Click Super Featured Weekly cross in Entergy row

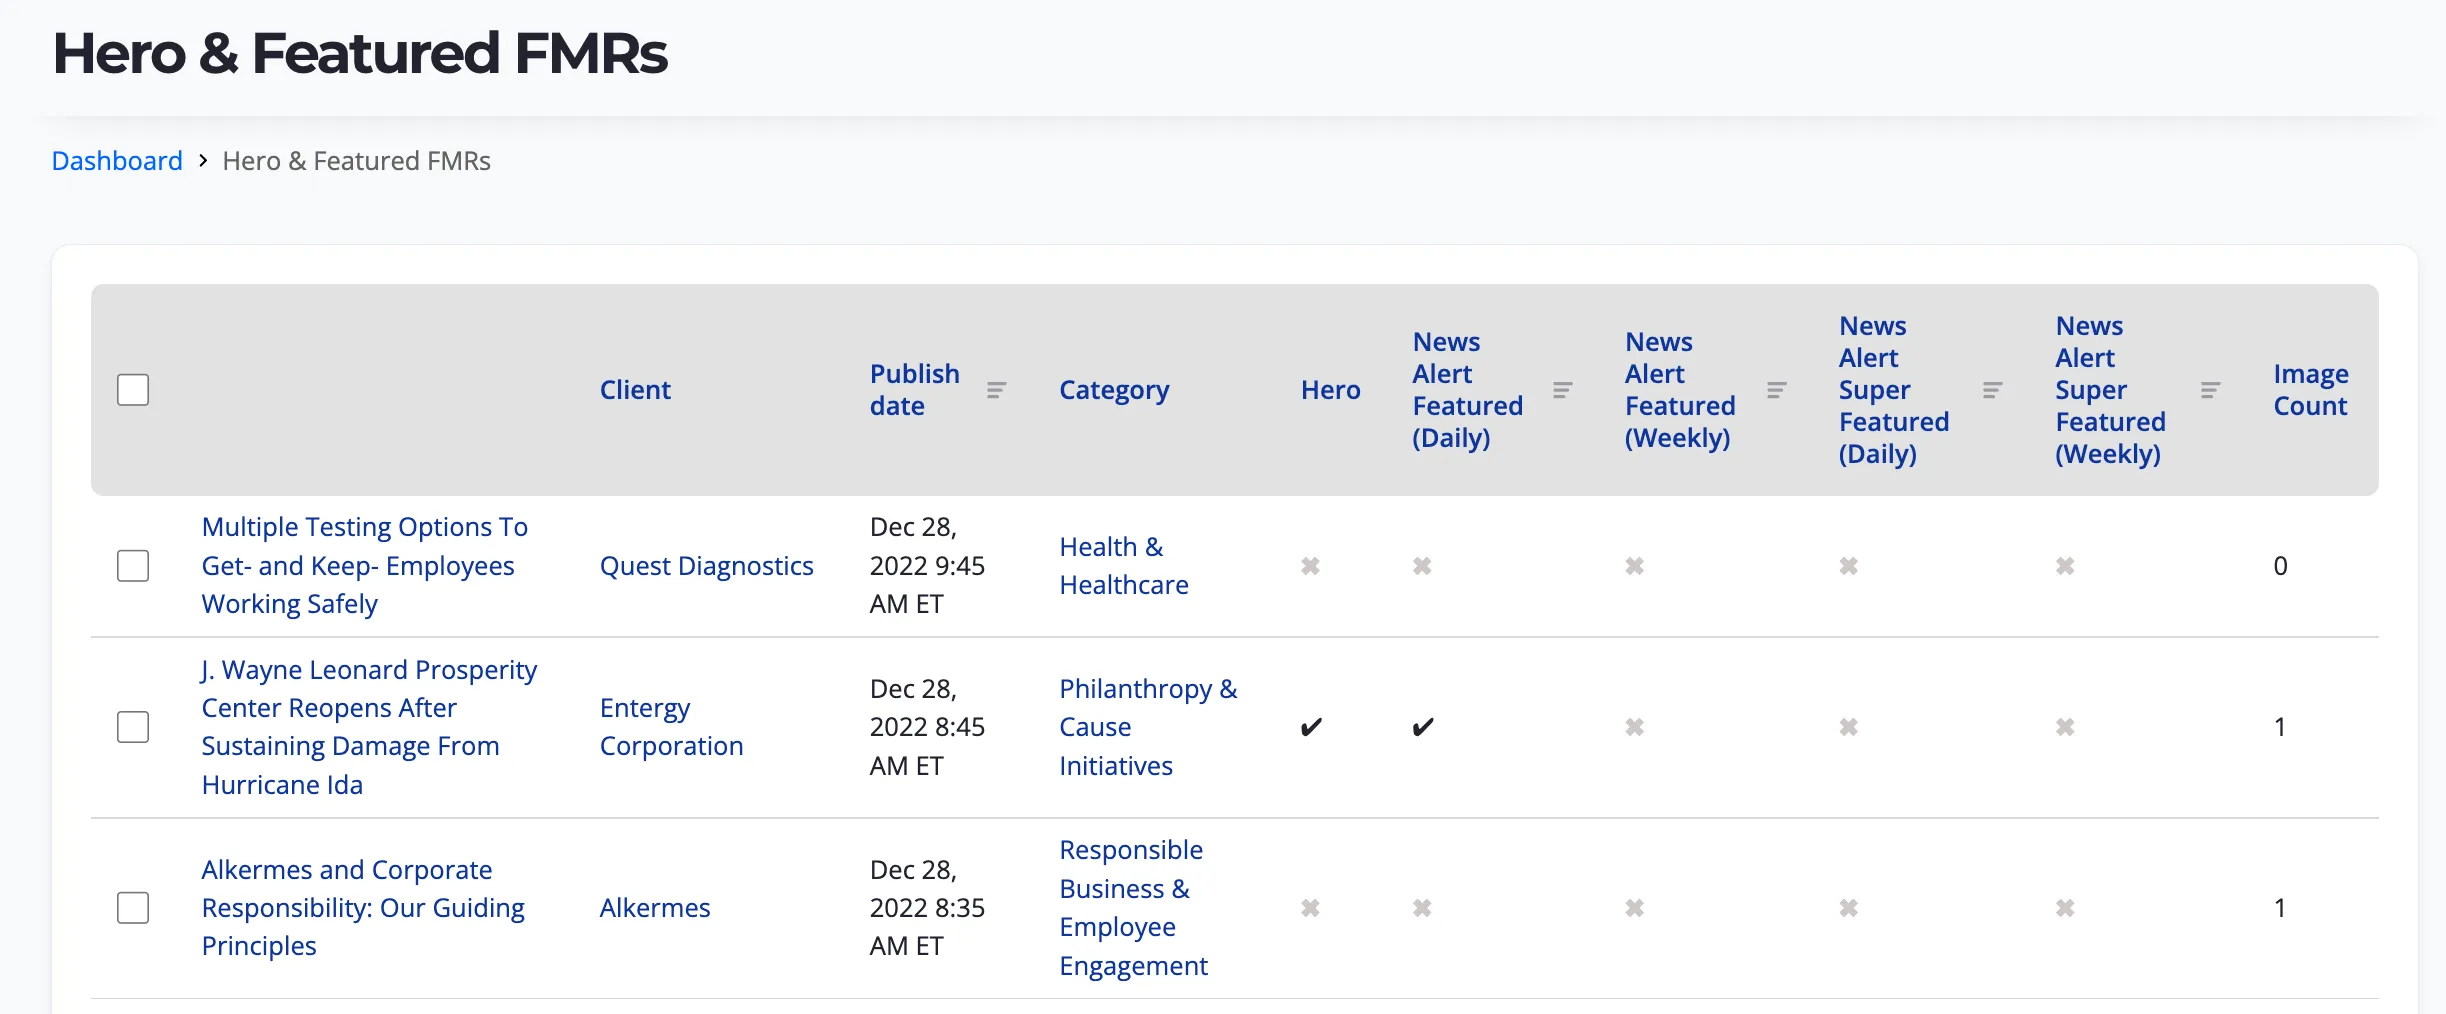tap(2064, 727)
